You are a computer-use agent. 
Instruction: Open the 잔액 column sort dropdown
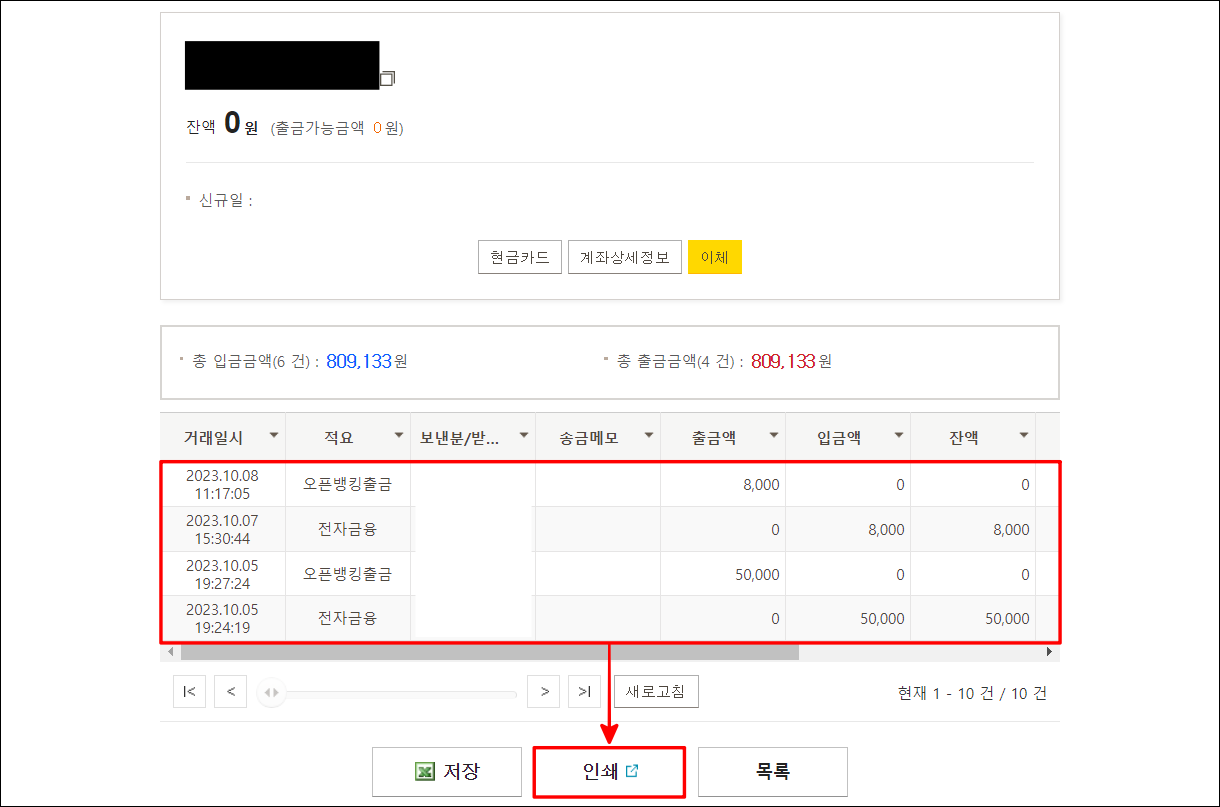coord(1023,436)
